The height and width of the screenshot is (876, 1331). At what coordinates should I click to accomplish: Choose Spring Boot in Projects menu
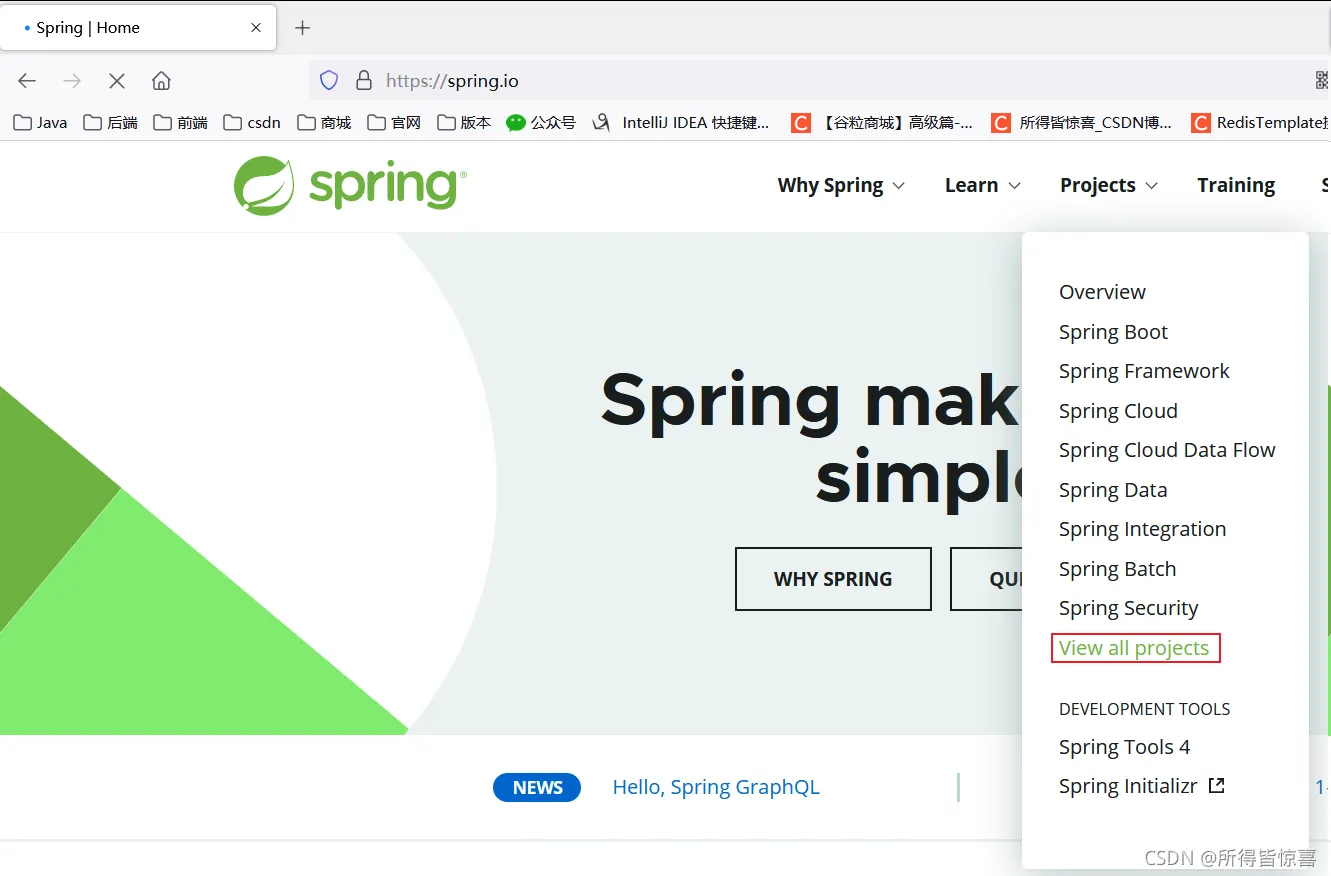1113,332
